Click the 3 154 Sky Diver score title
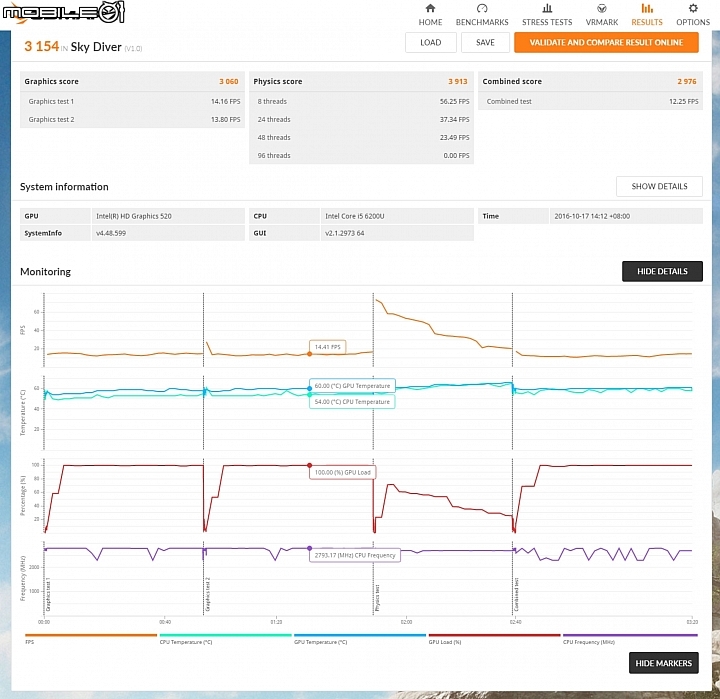This screenshot has width=720, height=699. click(83, 46)
